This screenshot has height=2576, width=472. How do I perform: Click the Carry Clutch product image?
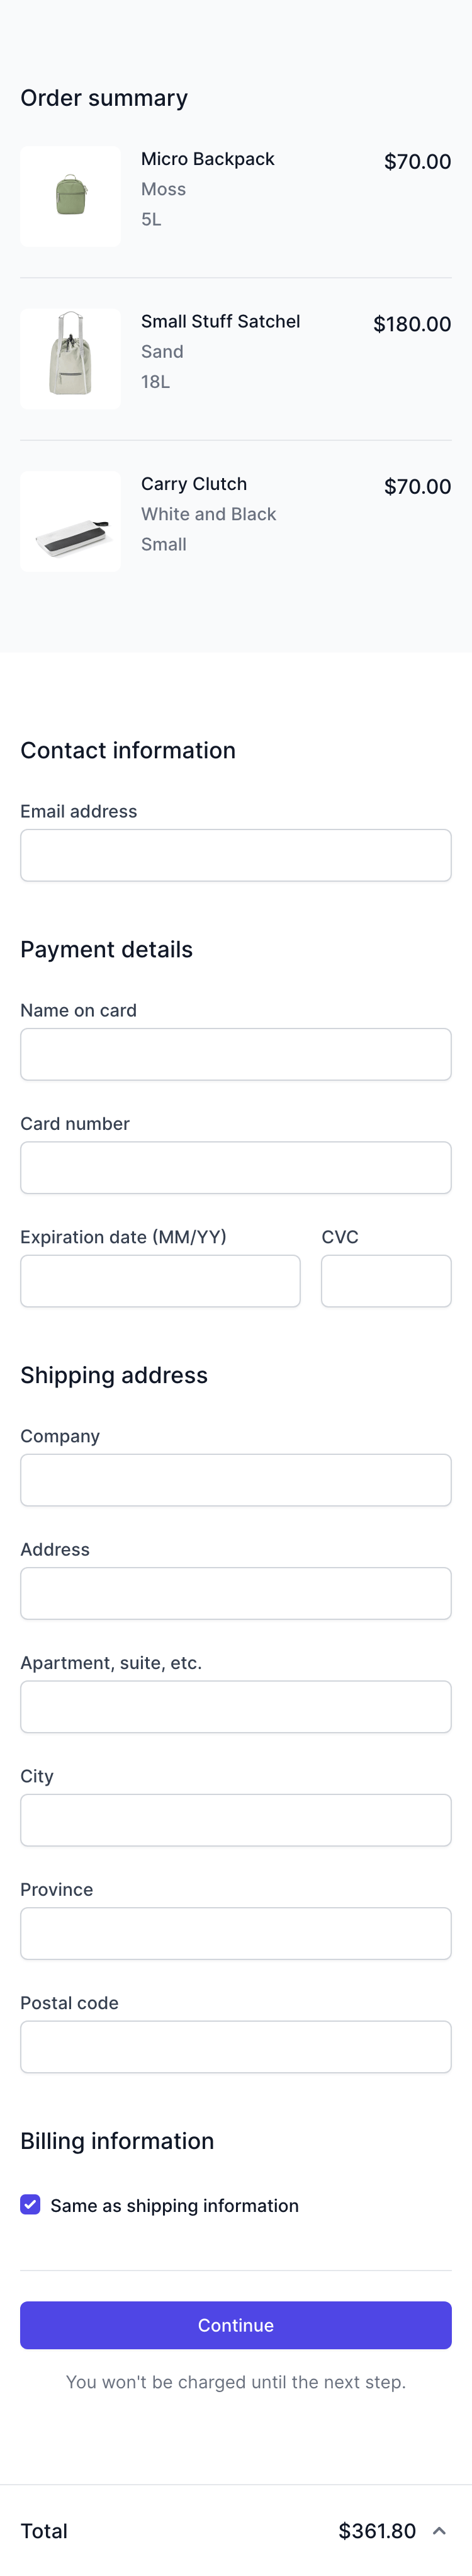tap(70, 521)
